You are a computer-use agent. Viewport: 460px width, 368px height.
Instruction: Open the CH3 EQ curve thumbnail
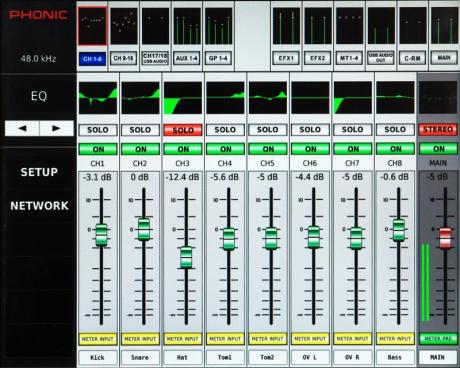(x=183, y=98)
